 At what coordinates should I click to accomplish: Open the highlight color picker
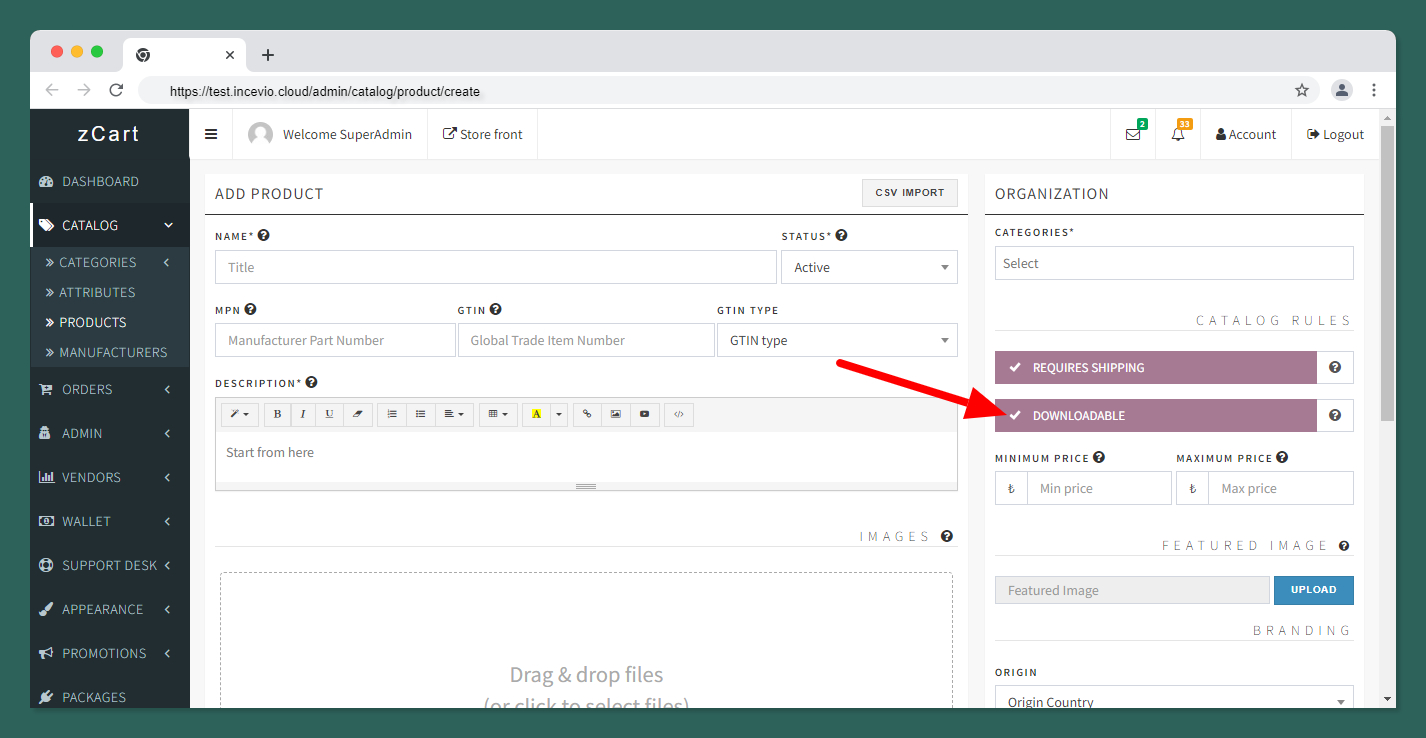click(559, 414)
